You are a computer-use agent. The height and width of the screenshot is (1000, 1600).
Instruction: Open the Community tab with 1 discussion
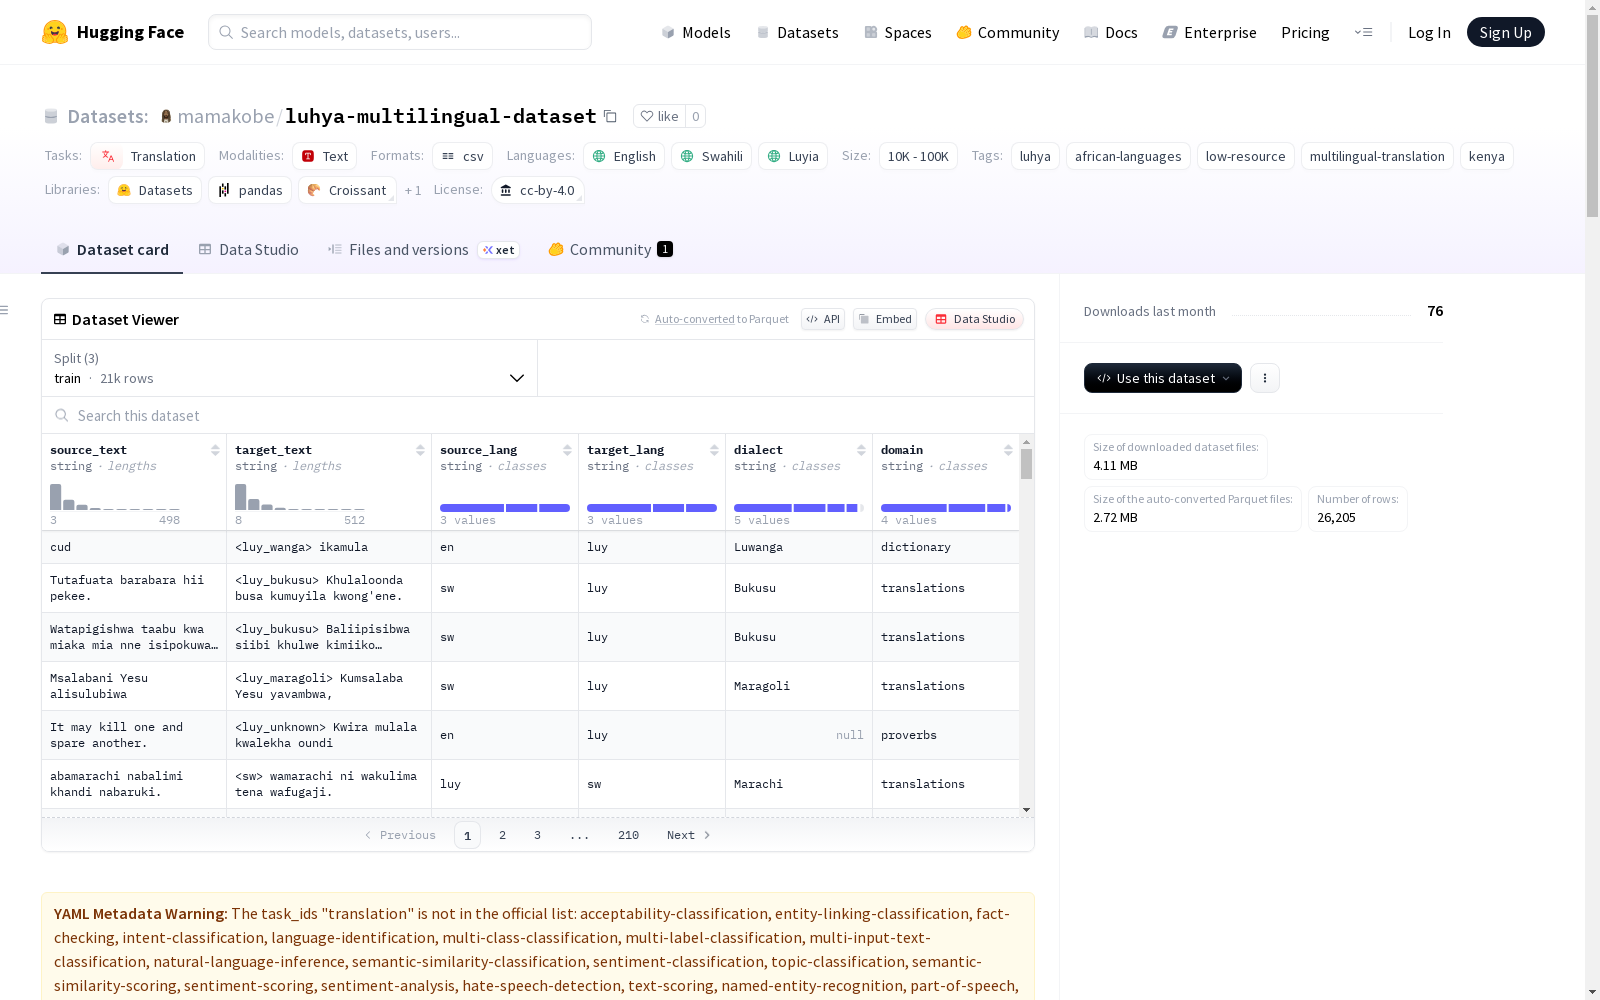610,250
